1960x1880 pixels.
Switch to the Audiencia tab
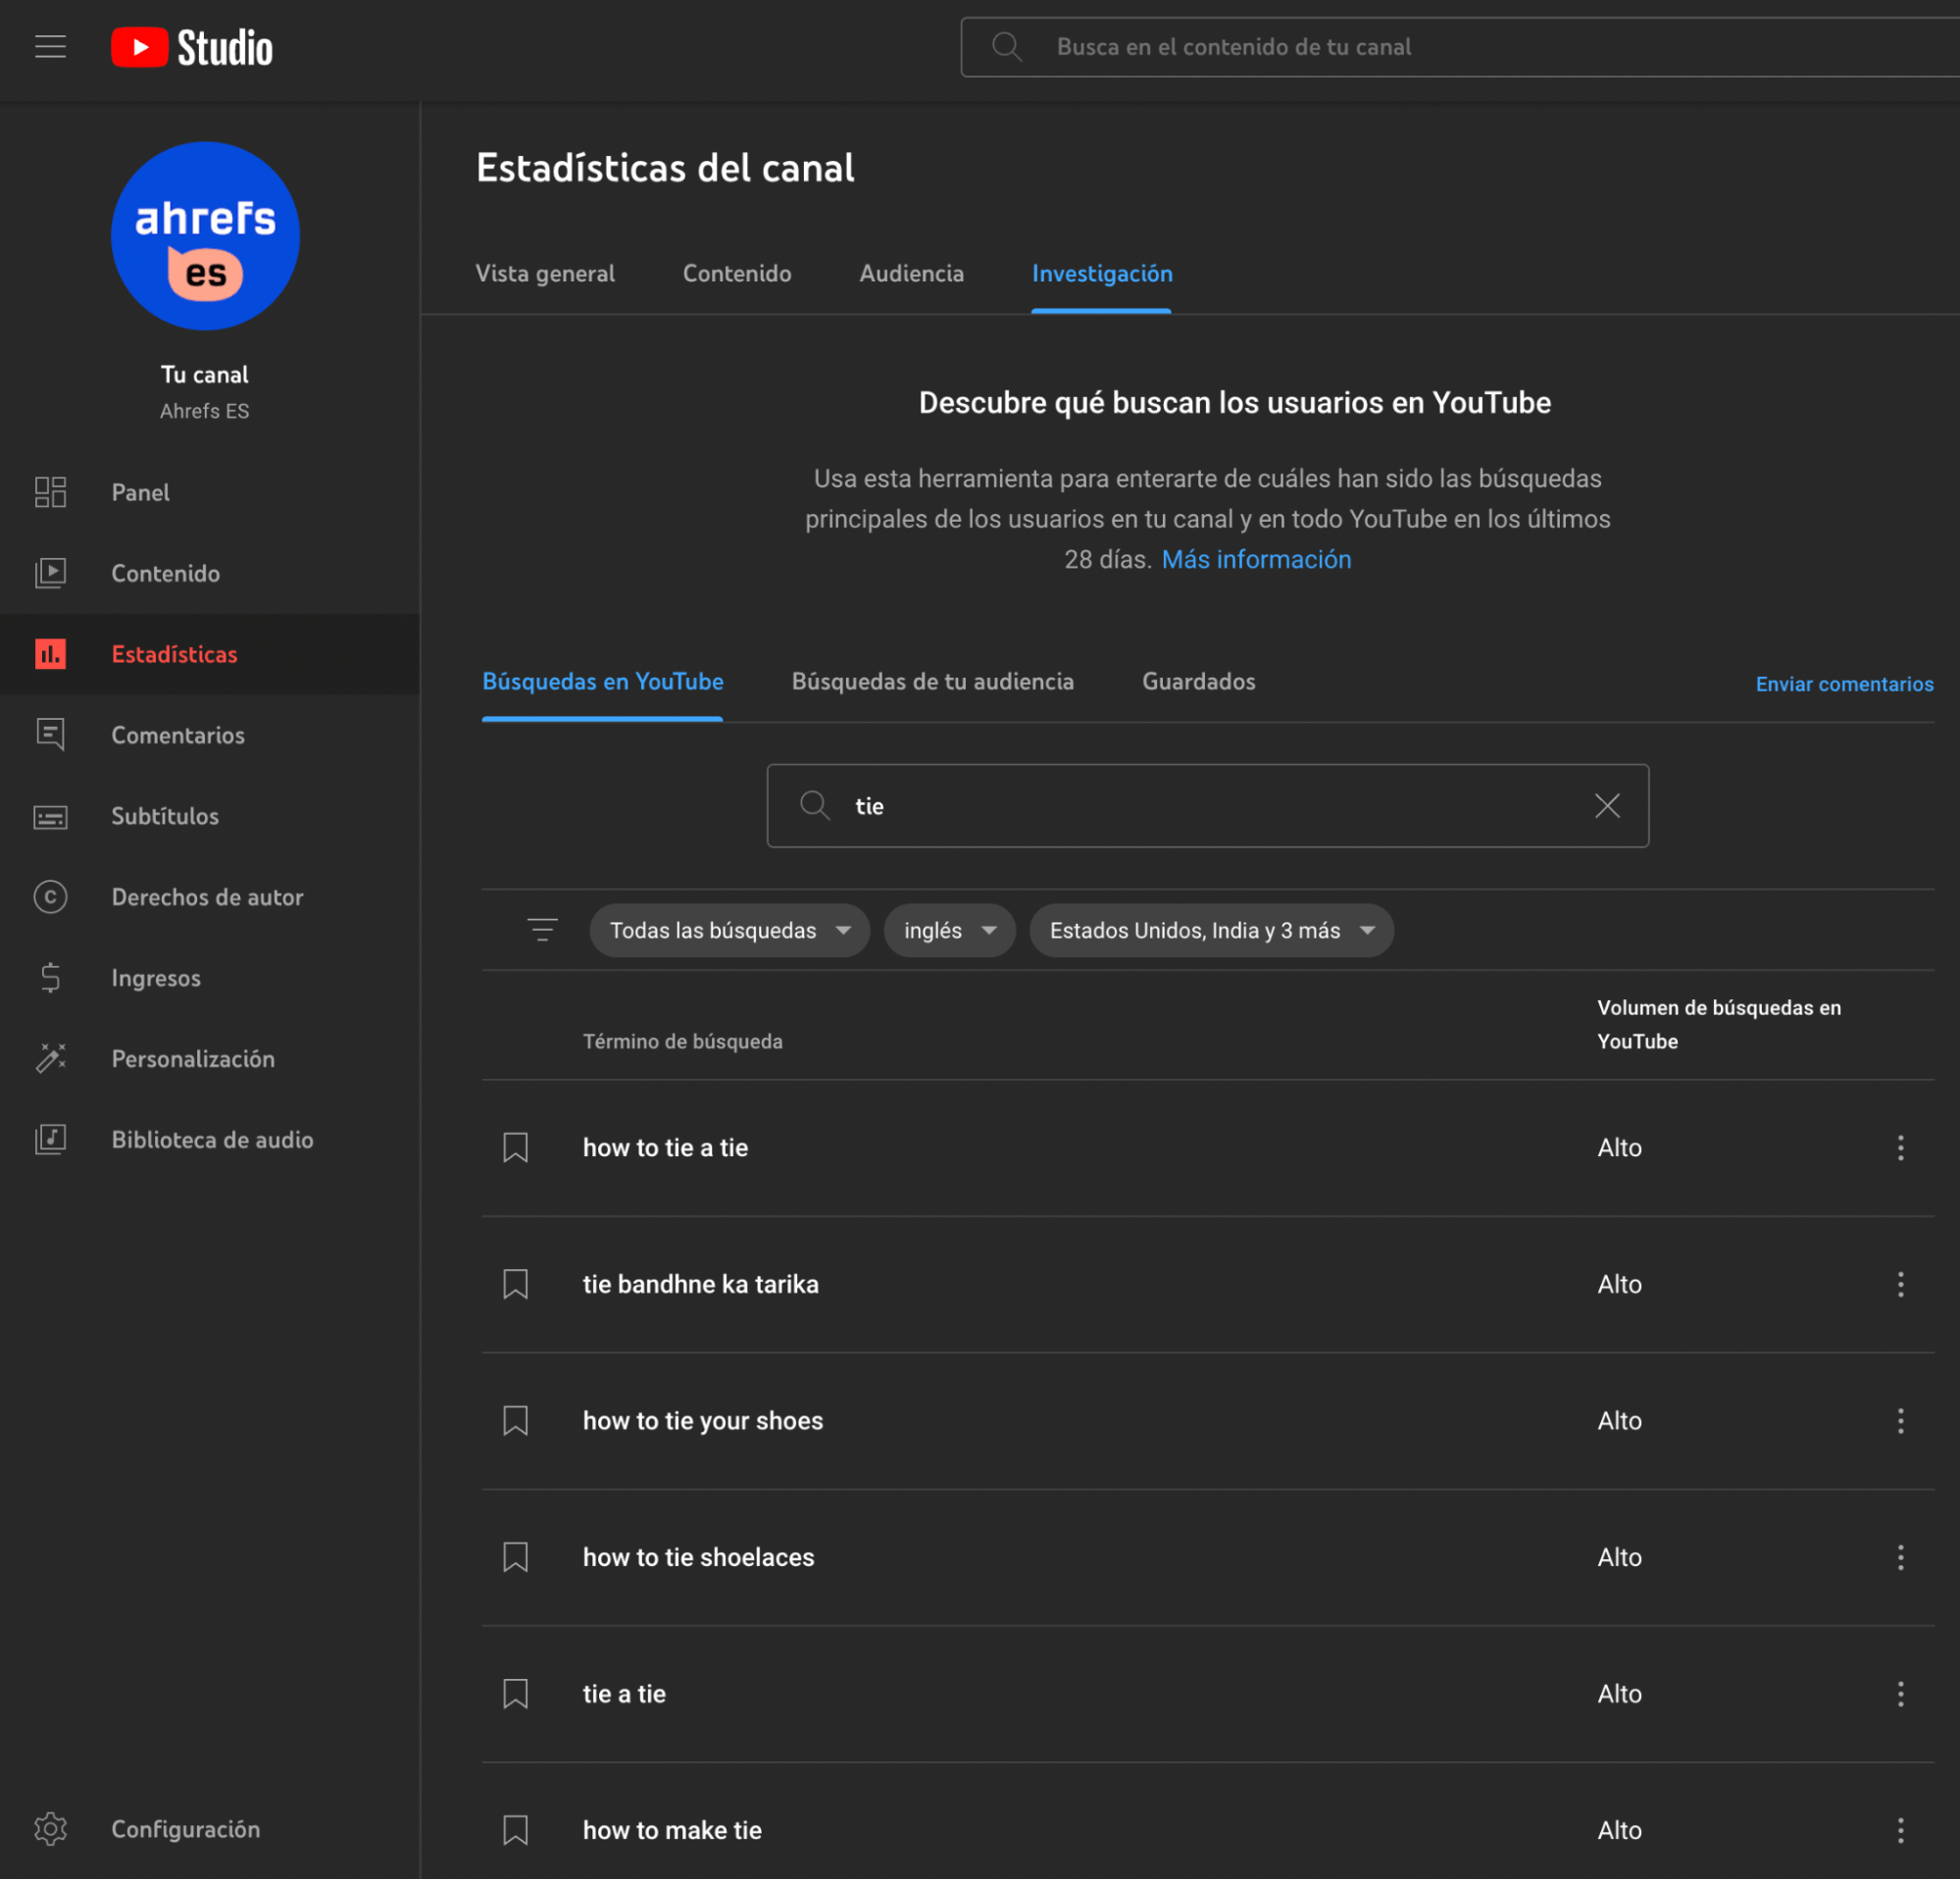[911, 273]
